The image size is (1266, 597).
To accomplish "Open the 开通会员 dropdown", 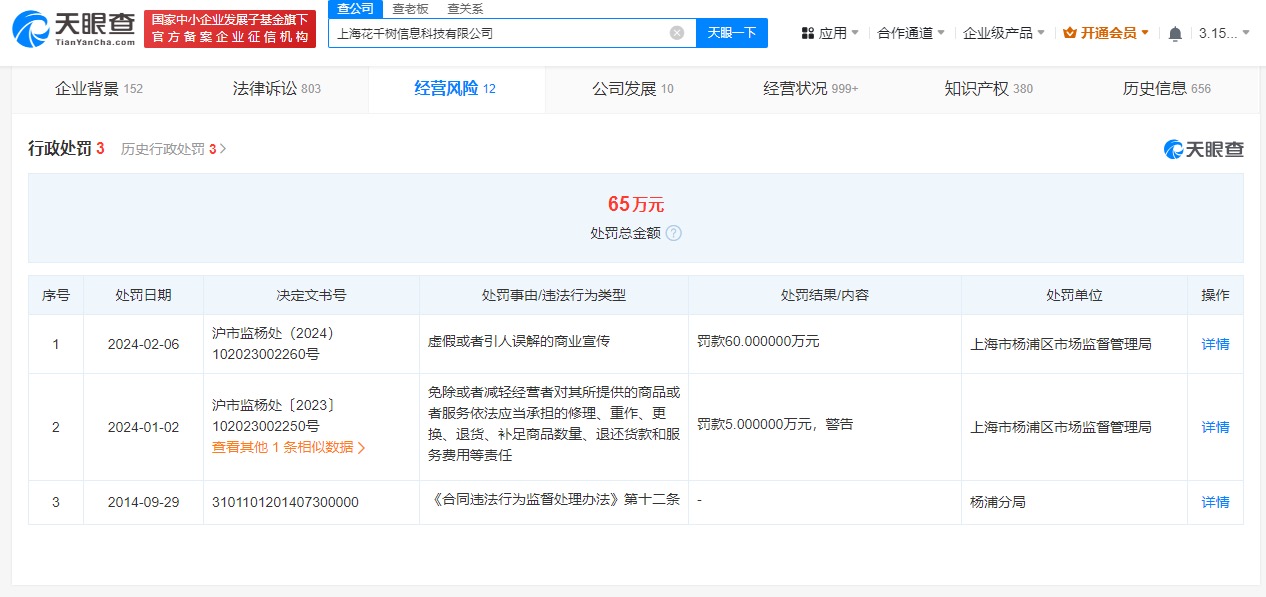I will pos(1106,33).
